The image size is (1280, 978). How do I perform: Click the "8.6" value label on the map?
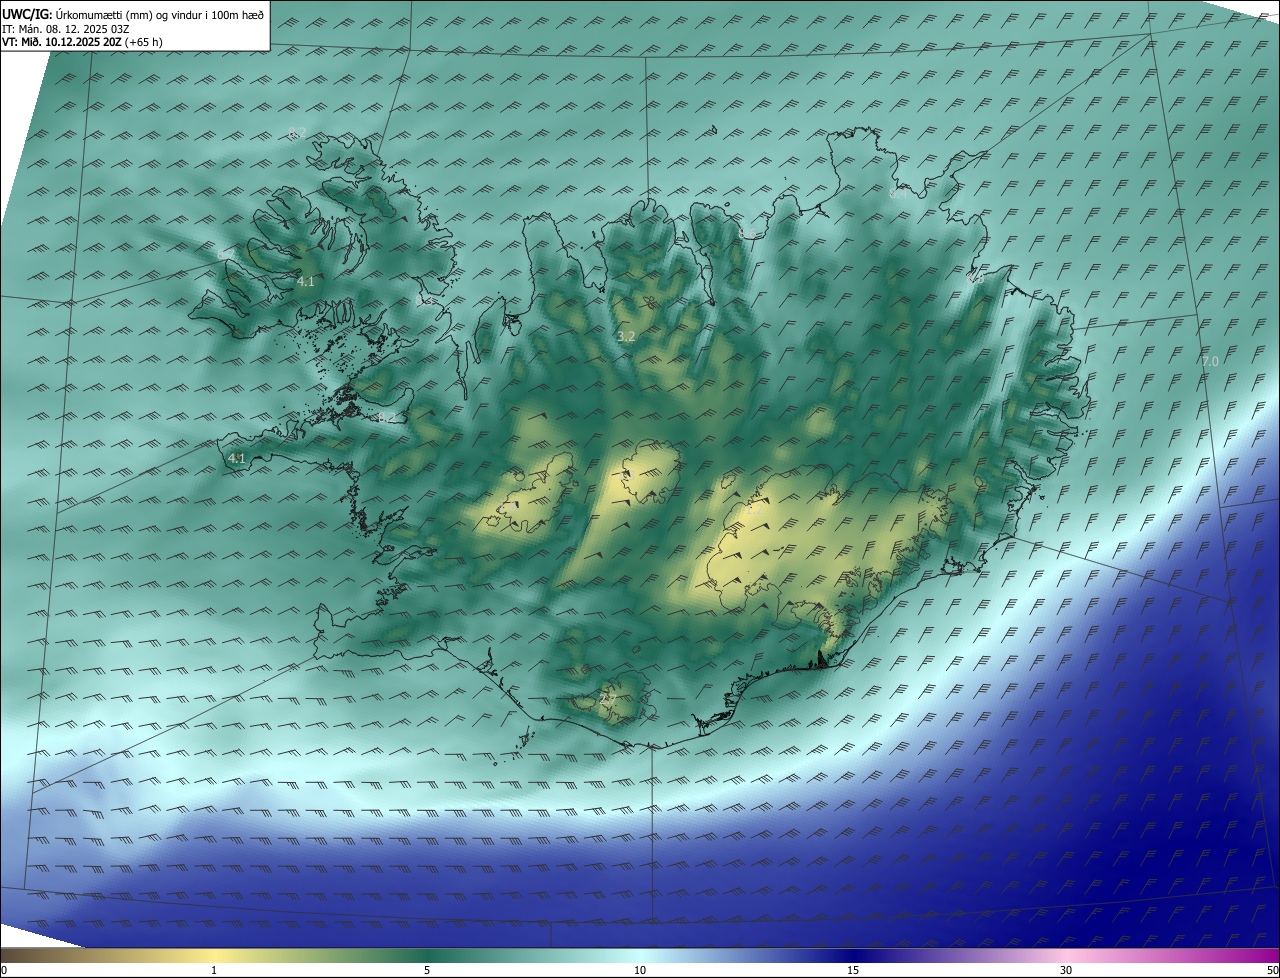click(747, 234)
